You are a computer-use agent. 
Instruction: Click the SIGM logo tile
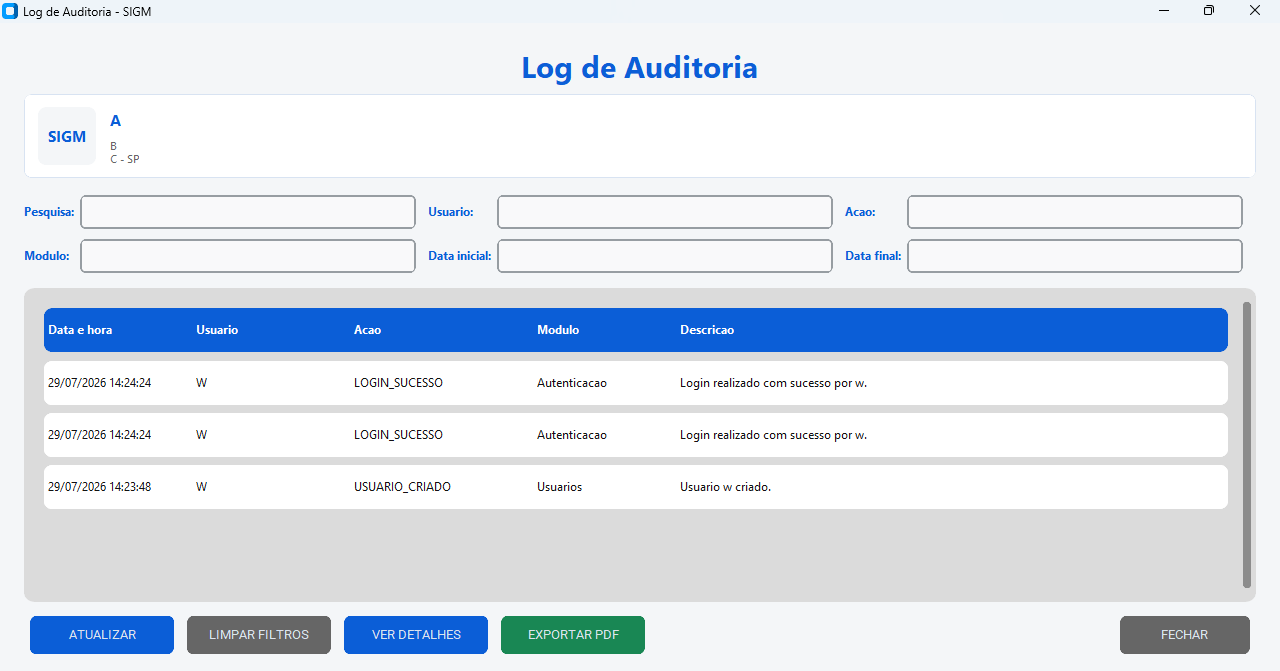coord(67,136)
